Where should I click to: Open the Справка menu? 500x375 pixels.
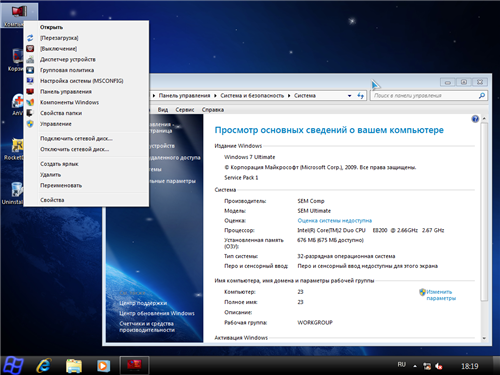213,110
